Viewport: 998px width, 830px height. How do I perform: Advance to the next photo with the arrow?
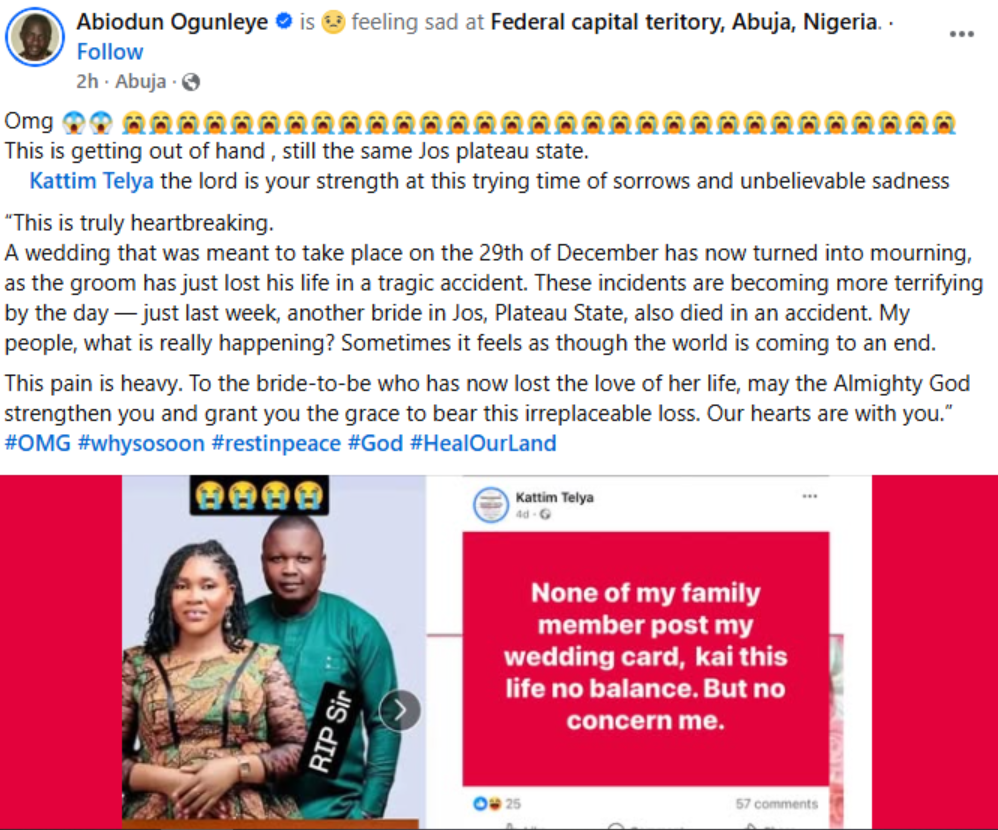[400, 710]
